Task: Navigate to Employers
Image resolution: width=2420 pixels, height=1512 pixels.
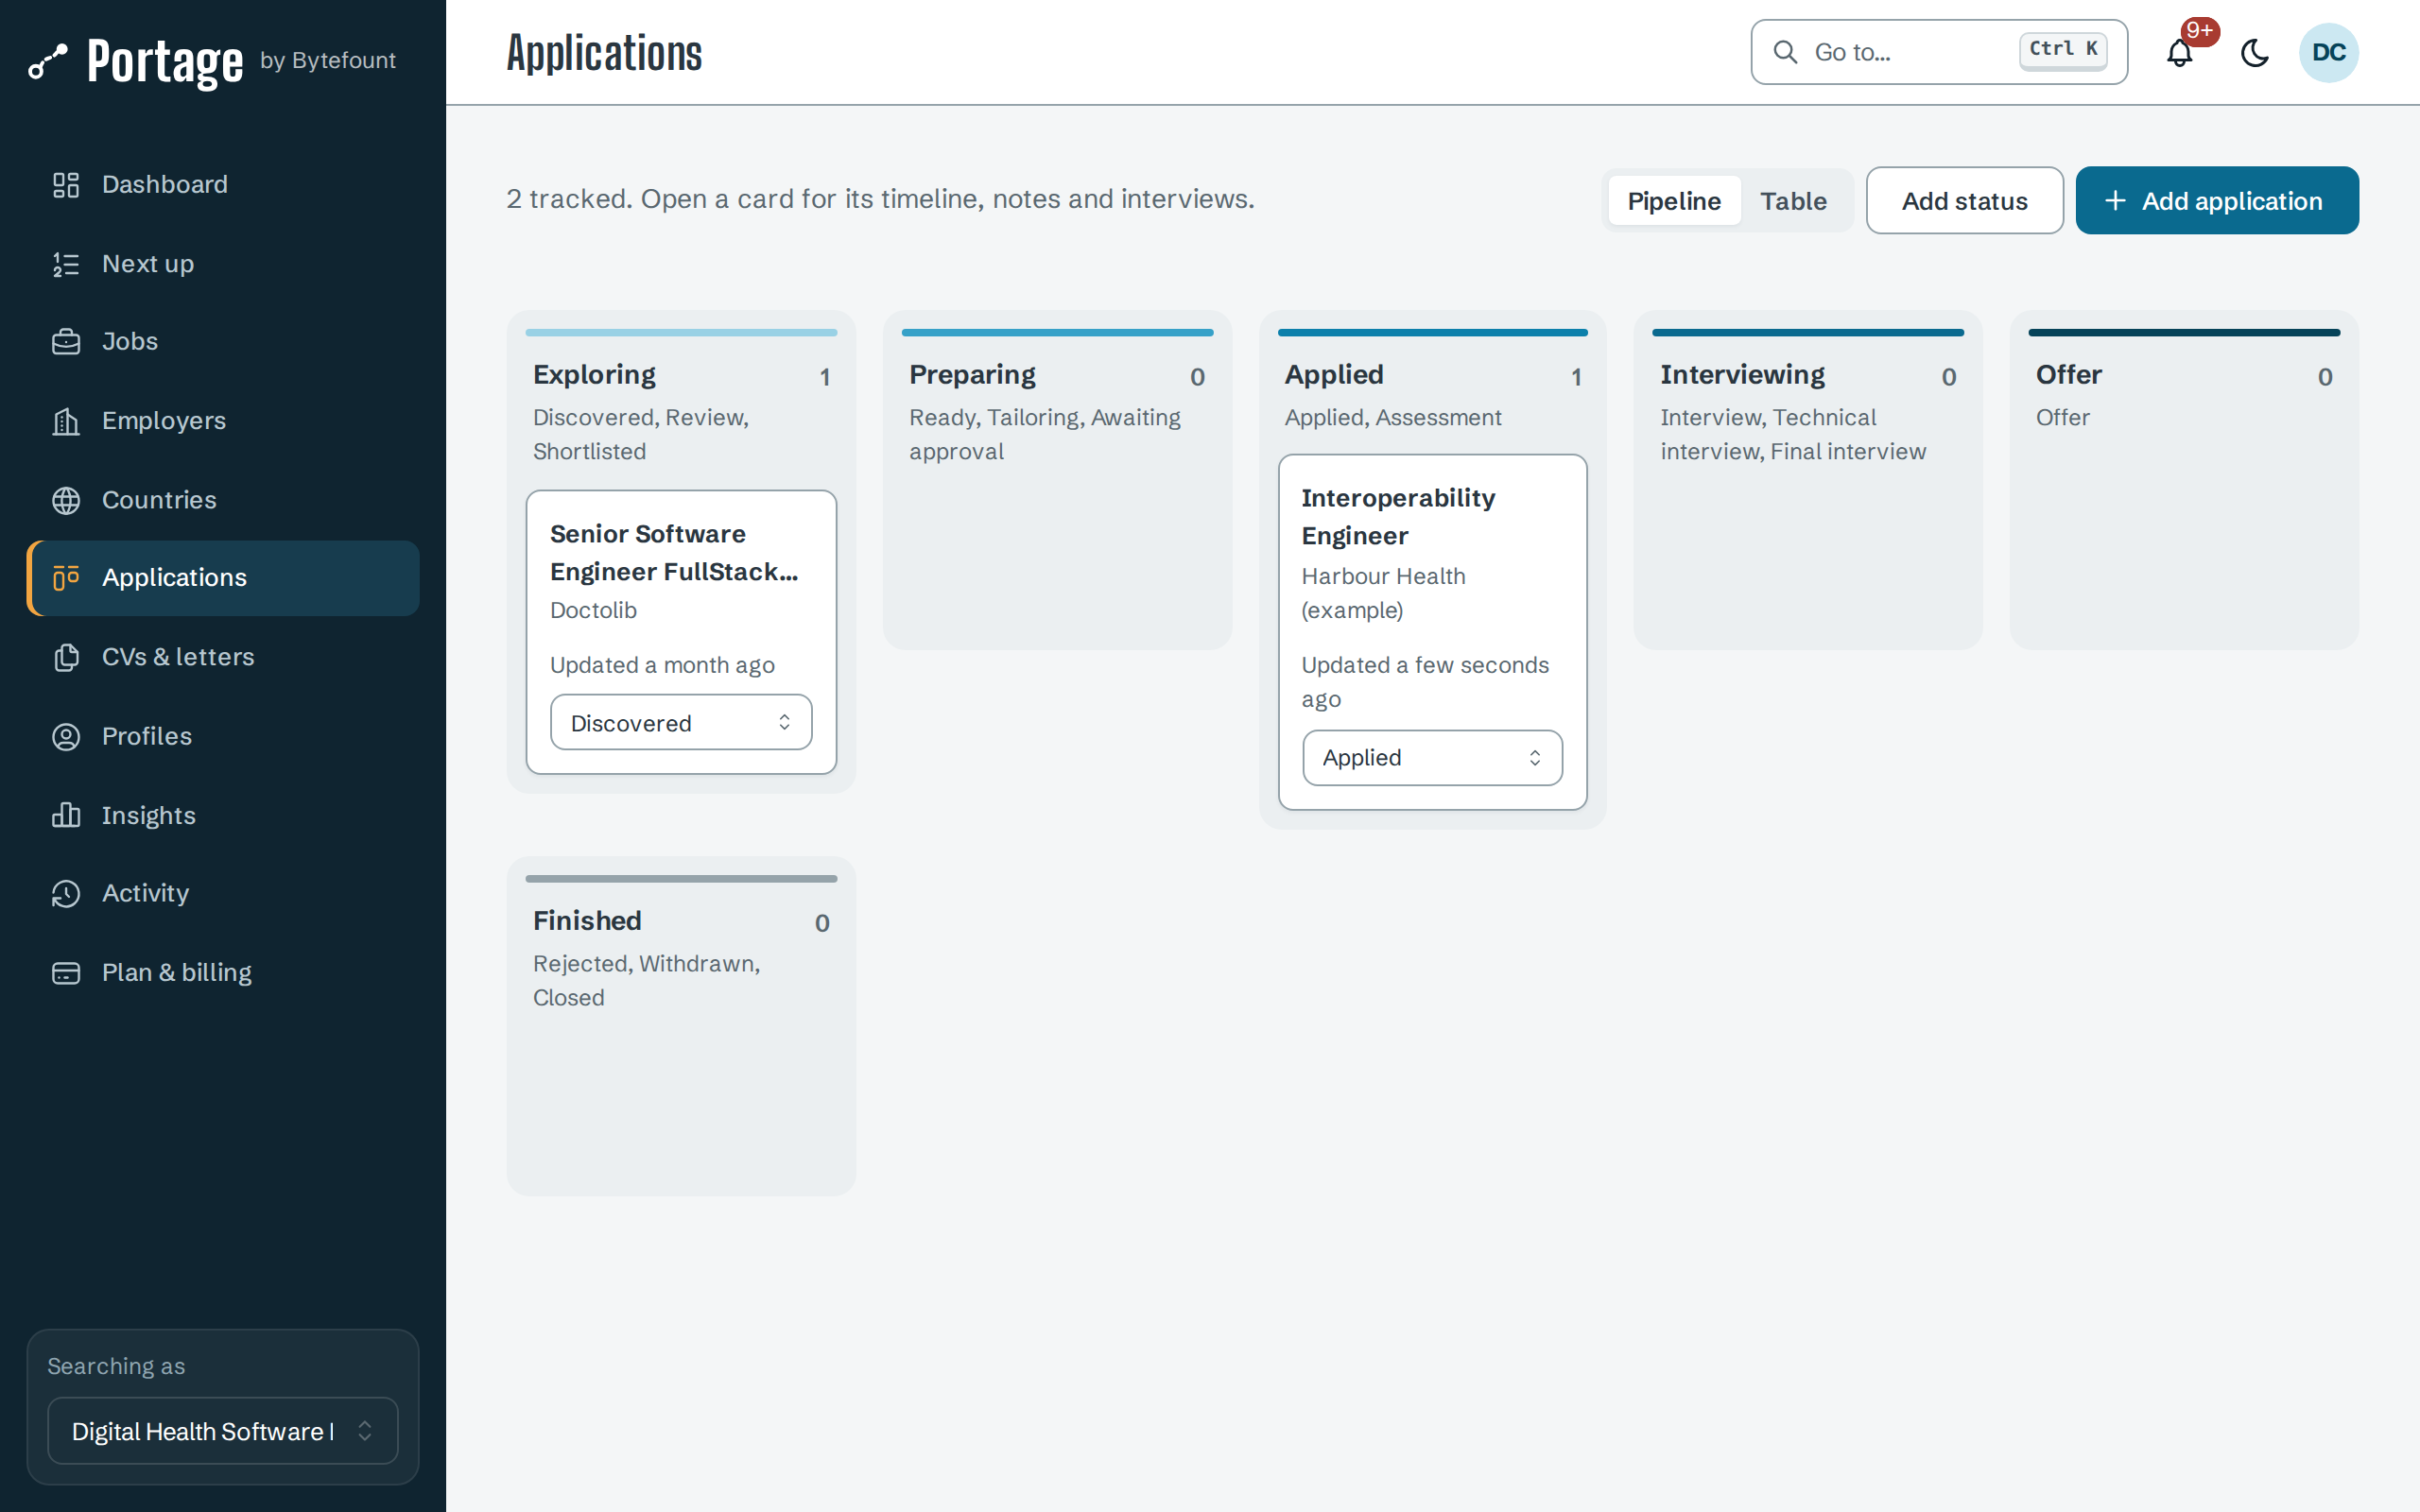Action: 223,421
